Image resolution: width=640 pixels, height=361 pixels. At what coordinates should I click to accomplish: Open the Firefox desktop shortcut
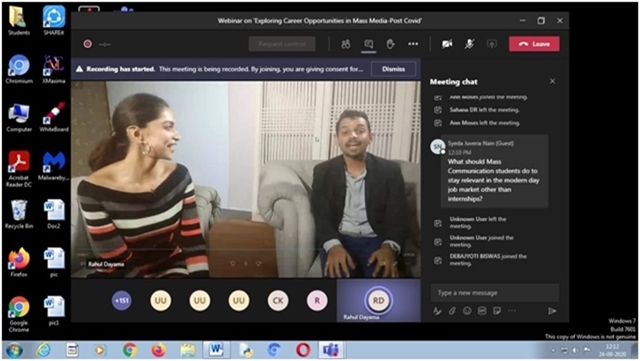[x=19, y=263]
